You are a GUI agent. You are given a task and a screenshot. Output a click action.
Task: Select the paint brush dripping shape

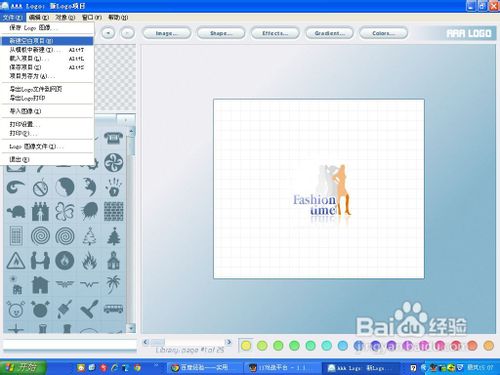pyautogui.click(x=65, y=309)
